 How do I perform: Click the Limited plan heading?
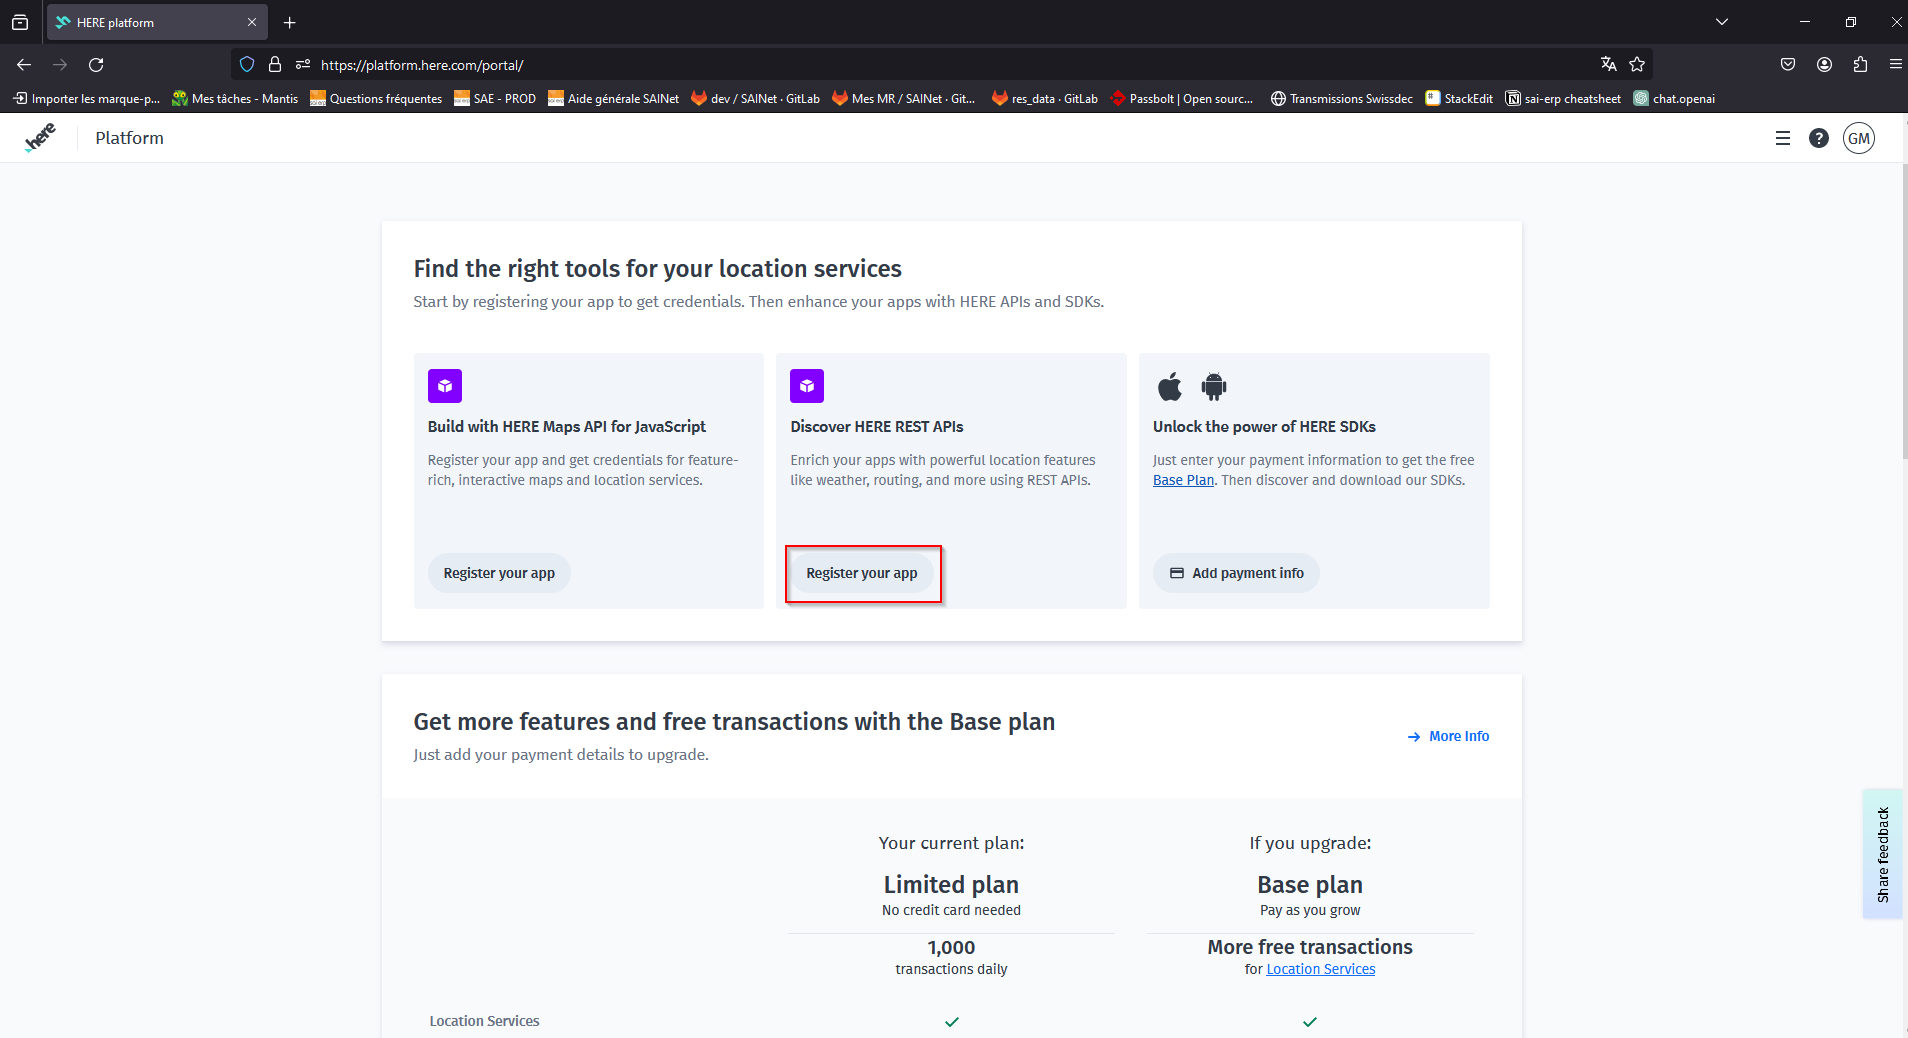click(951, 885)
